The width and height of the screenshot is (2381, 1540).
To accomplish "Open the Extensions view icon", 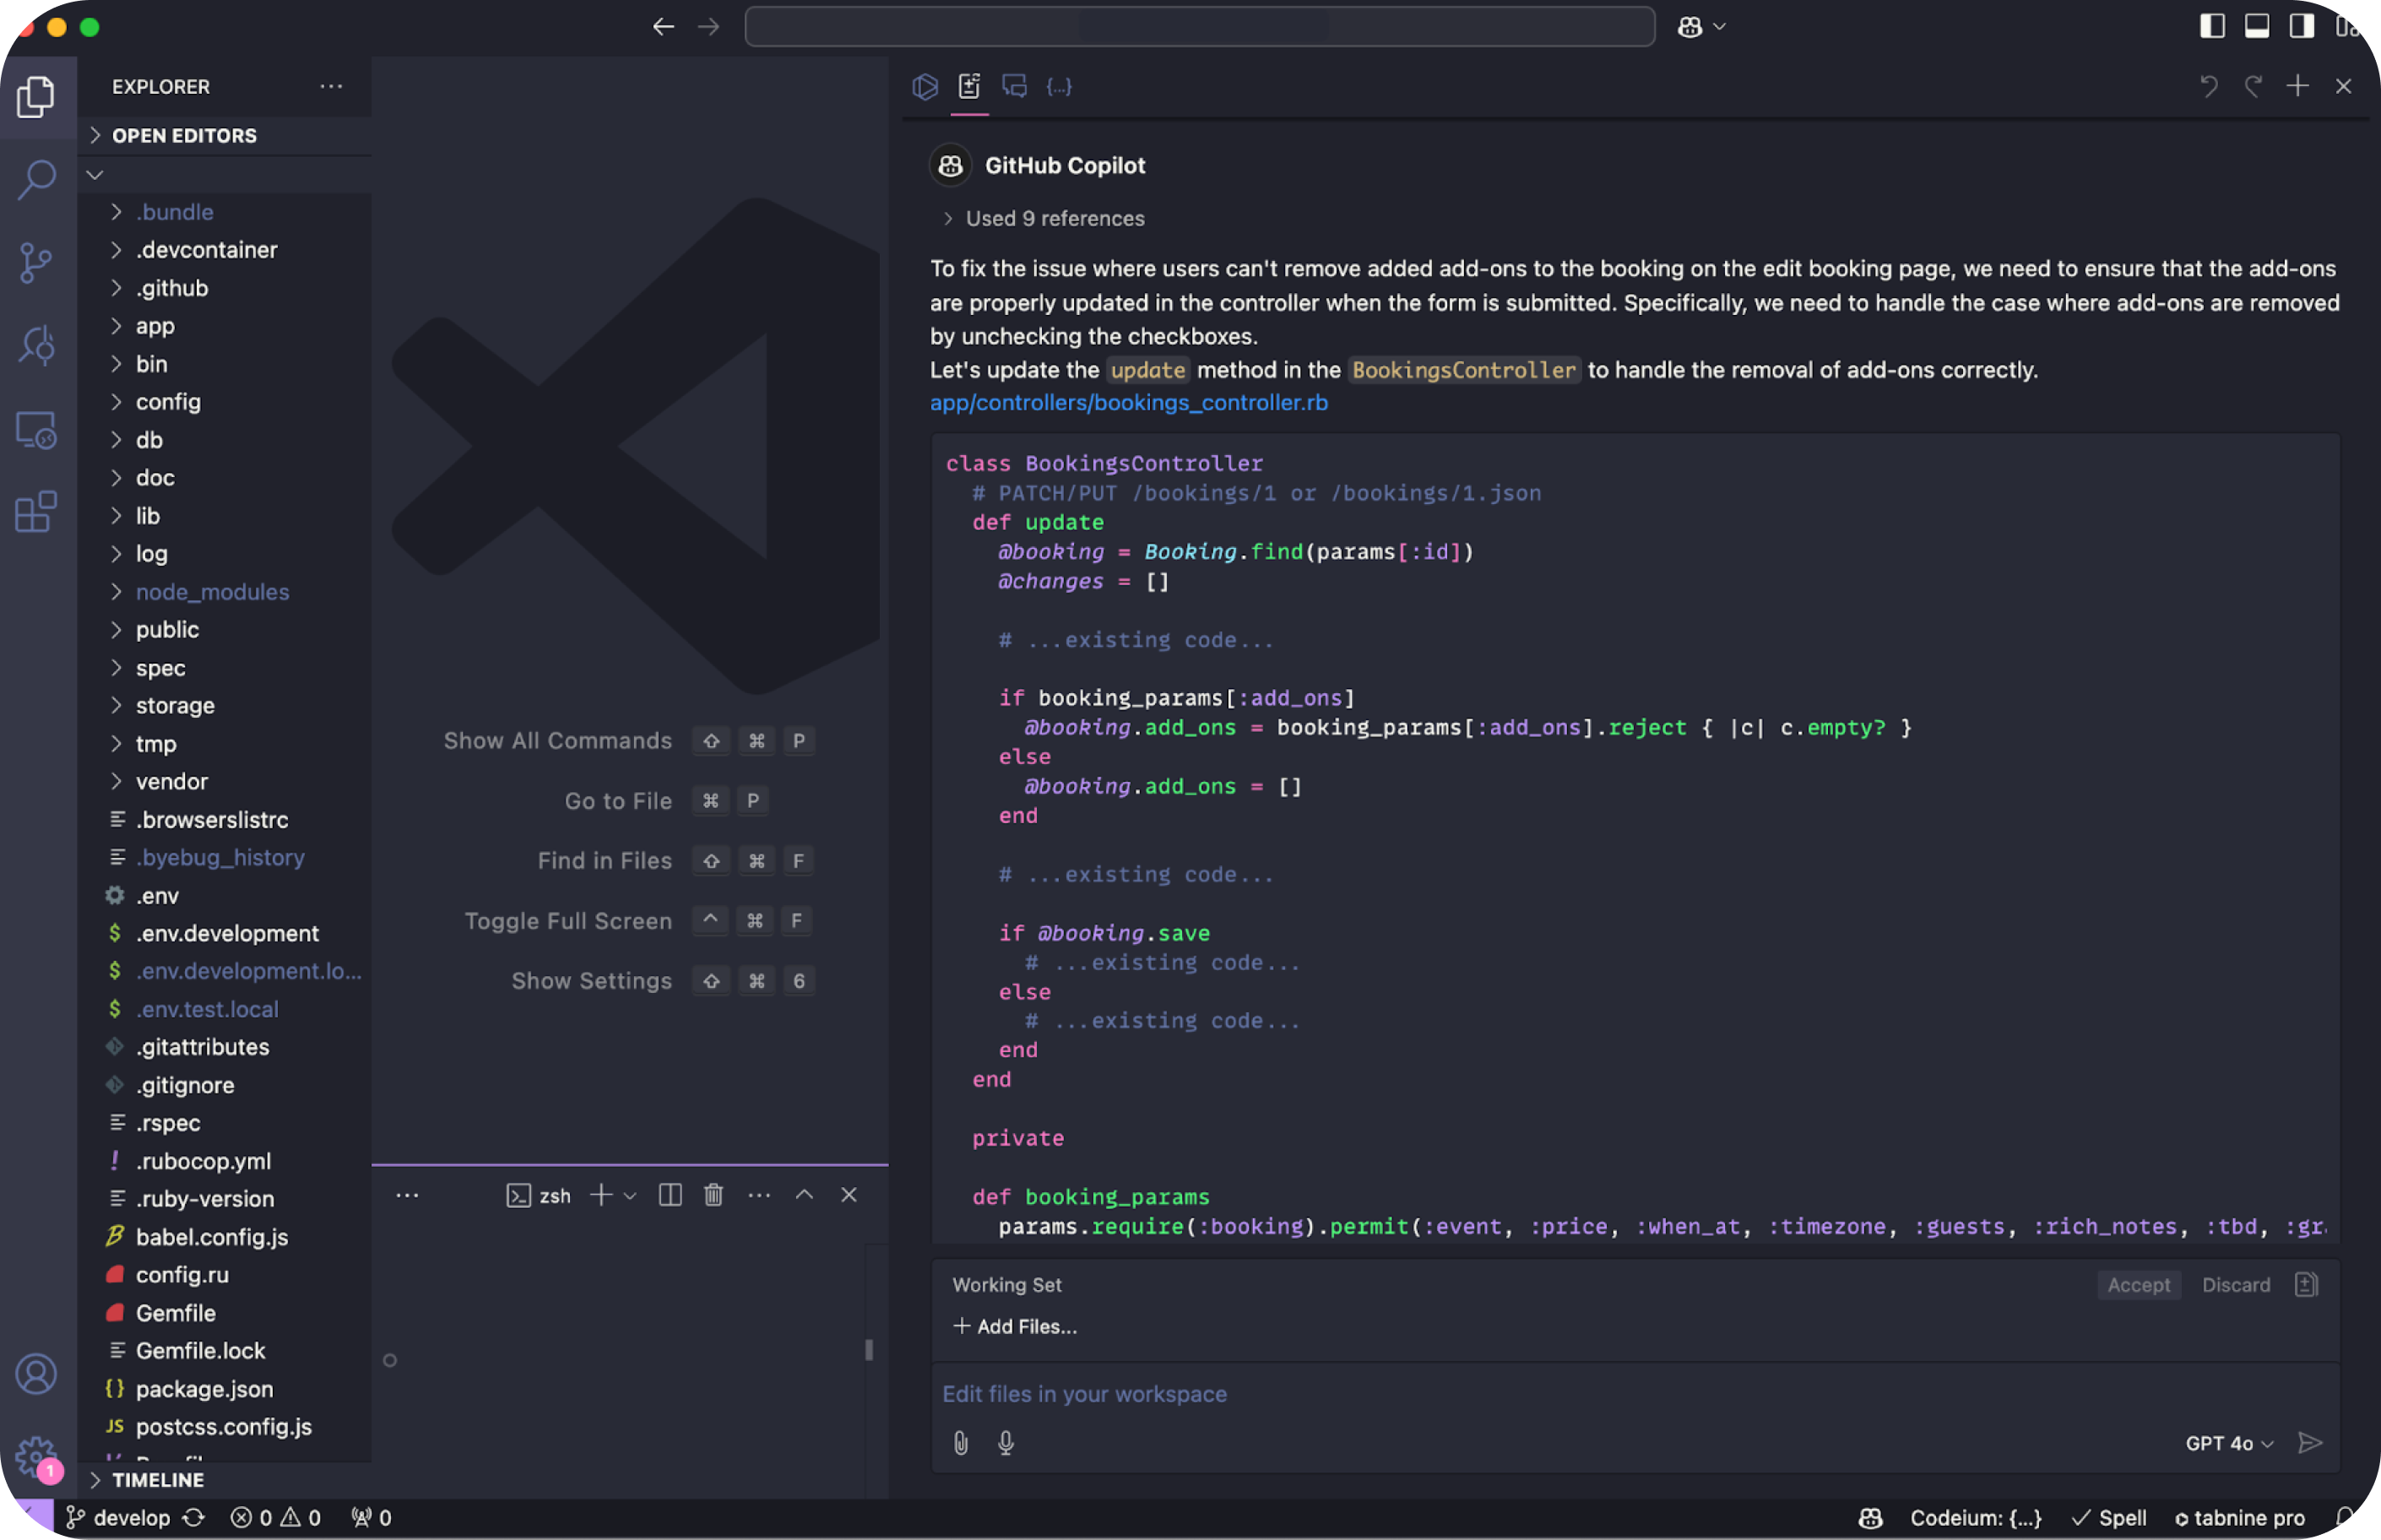I will (x=36, y=512).
